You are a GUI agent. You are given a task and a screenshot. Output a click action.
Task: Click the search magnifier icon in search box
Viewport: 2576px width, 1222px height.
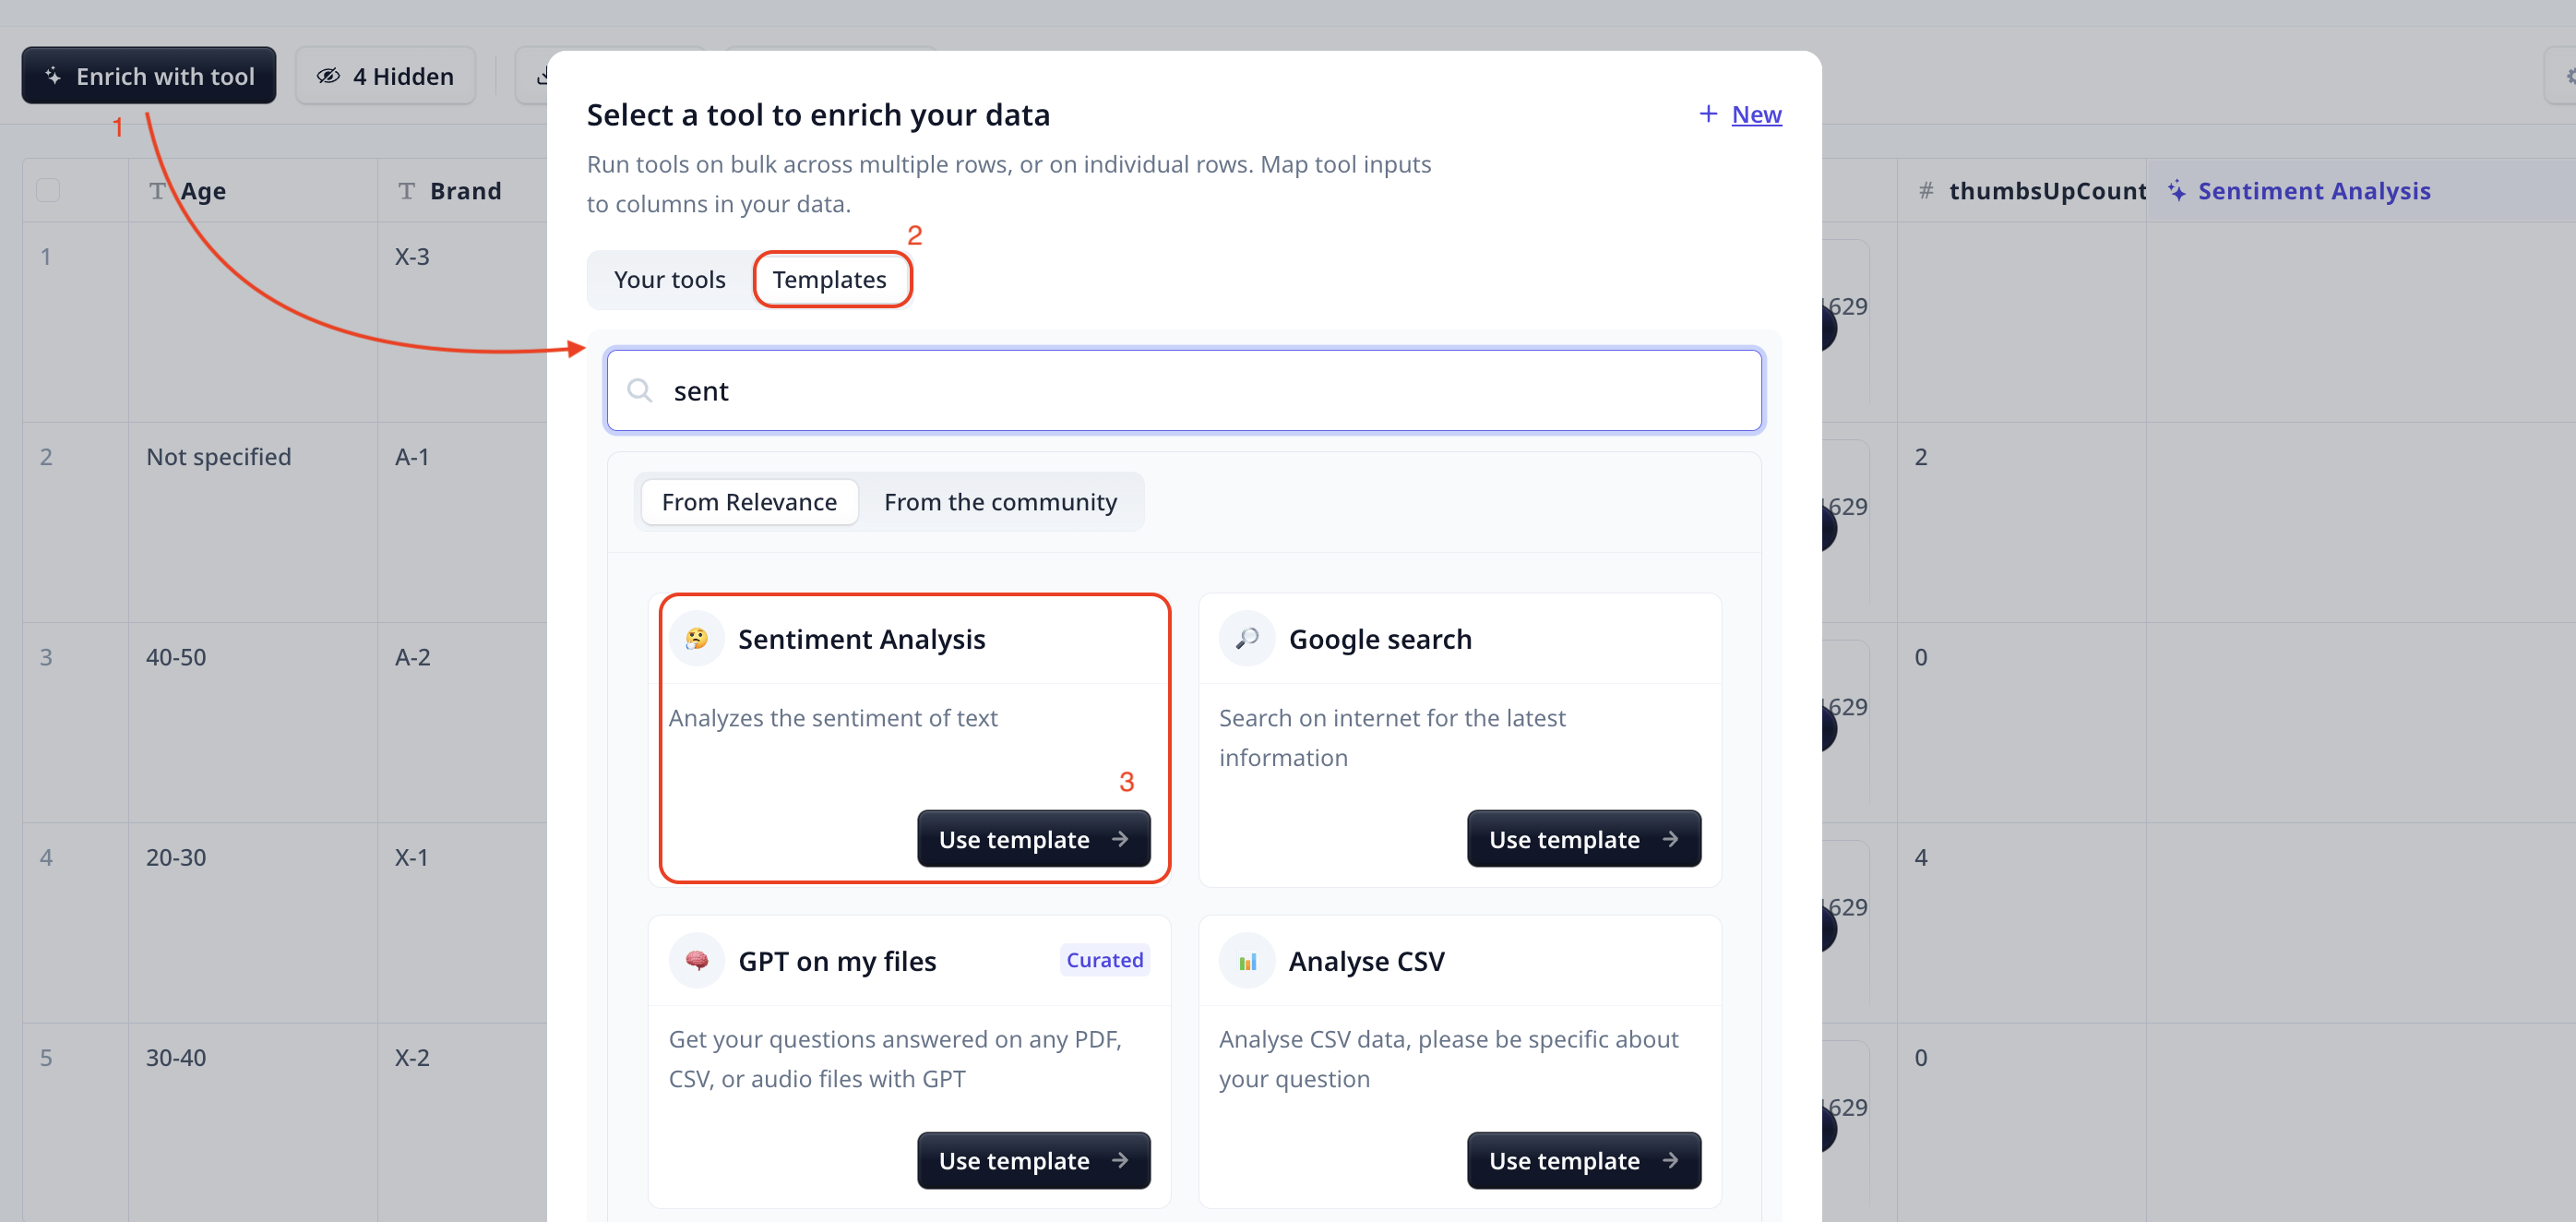coord(640,390)
